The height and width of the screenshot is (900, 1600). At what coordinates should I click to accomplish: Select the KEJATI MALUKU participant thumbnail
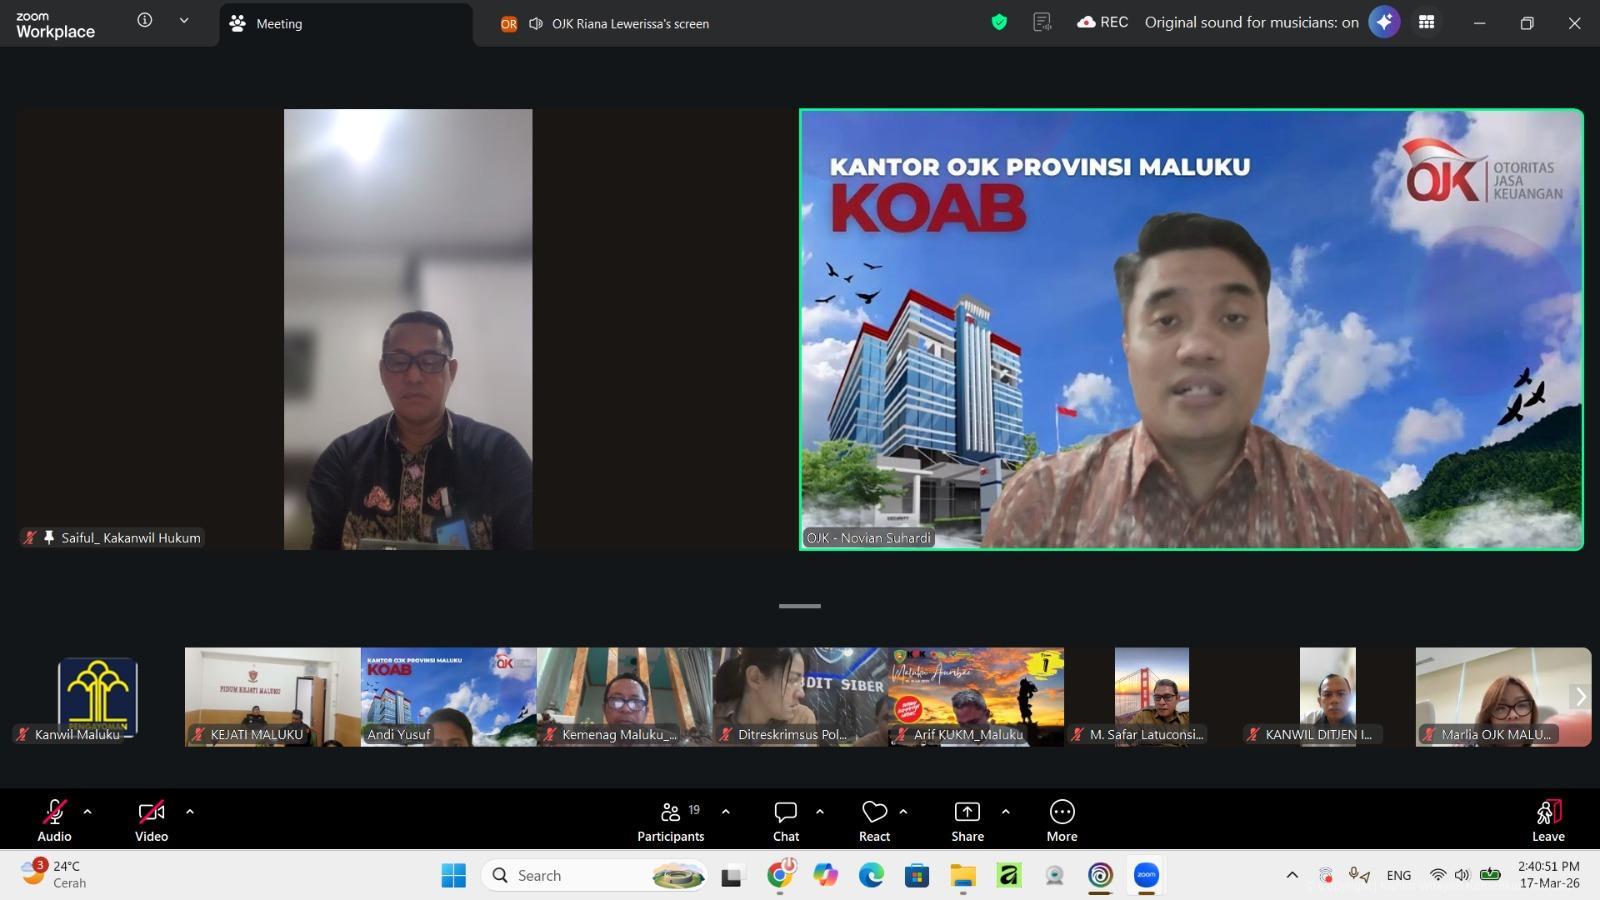point(272,696)
